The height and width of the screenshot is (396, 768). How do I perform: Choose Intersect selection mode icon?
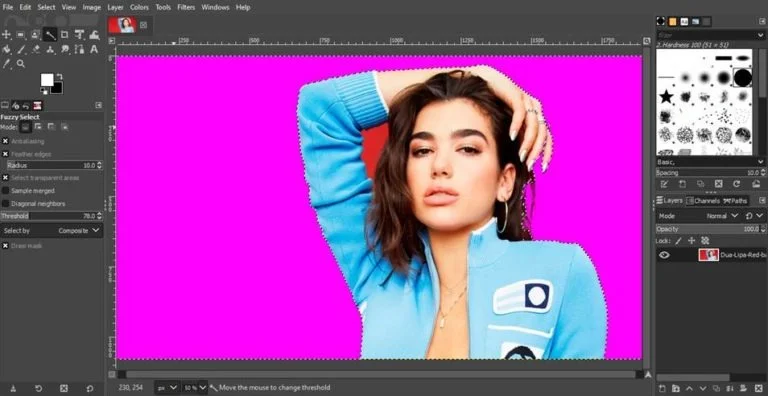tap(65, 127)
